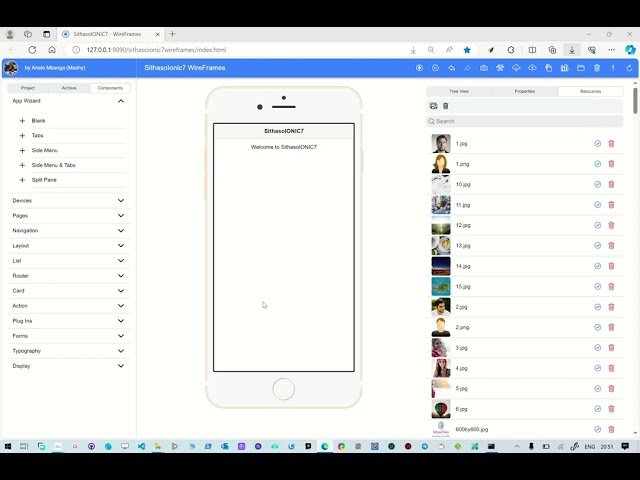Delete the 2.png resource
Screen dimensions: 640x480
tap(611, 327)
